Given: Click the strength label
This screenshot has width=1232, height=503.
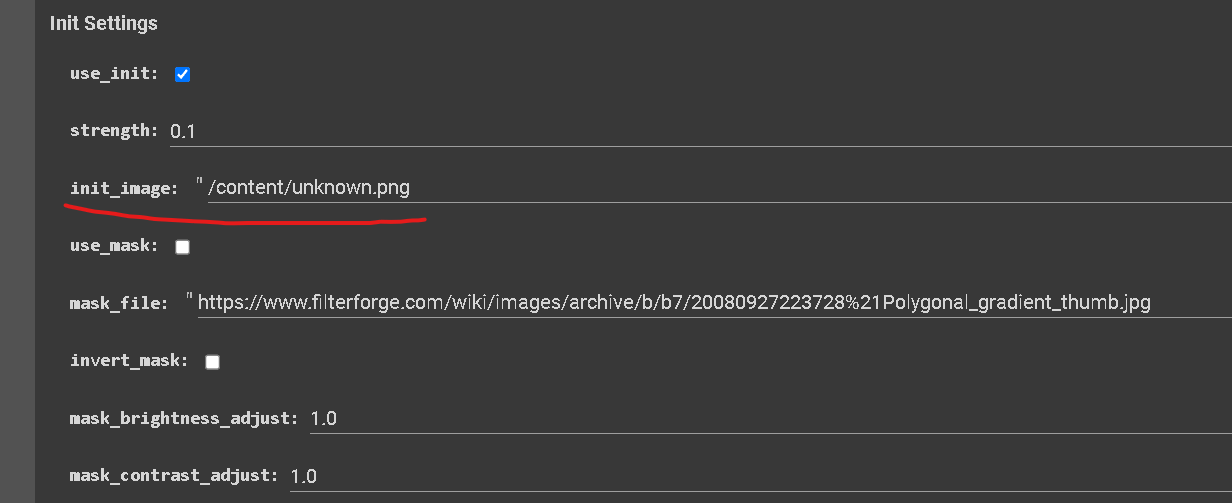Looking at the screenshot, I should pos(114,131).
